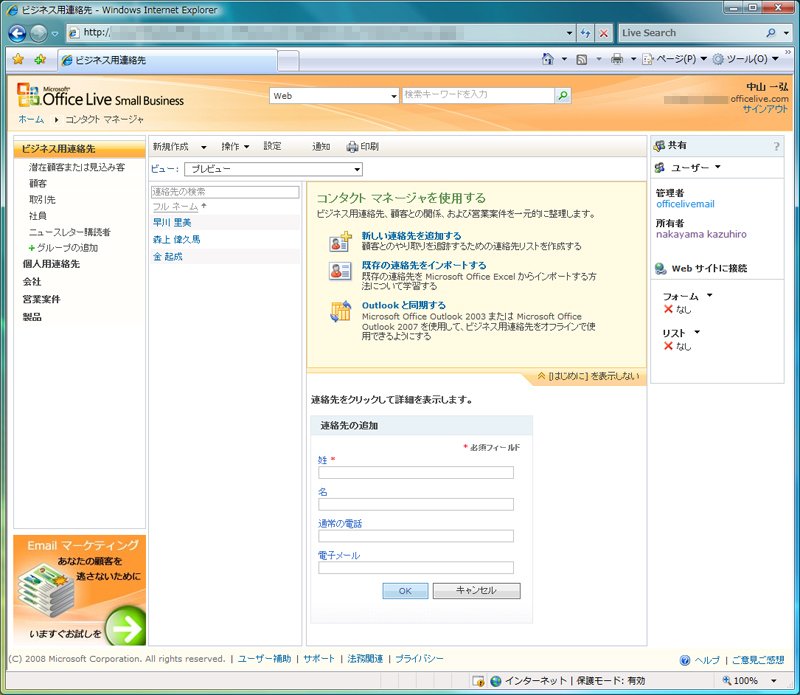Click the 電子メール input field

[x=416, y=567]
